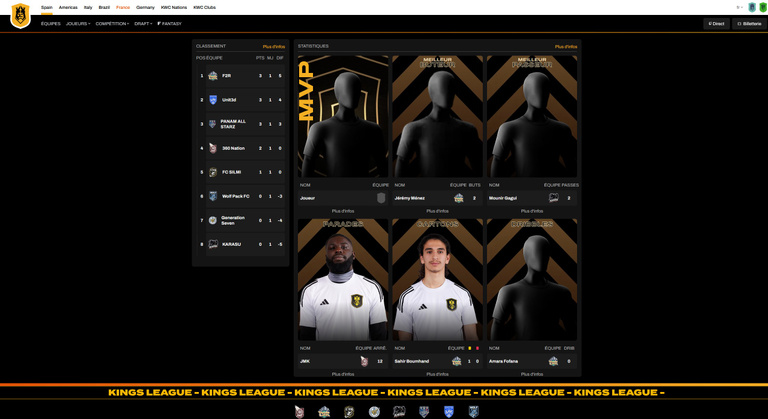Click the 'F2R' team name in standings
Image resolution: width=768 pixels, height=419 pixels.
click(x=226, y=75)
